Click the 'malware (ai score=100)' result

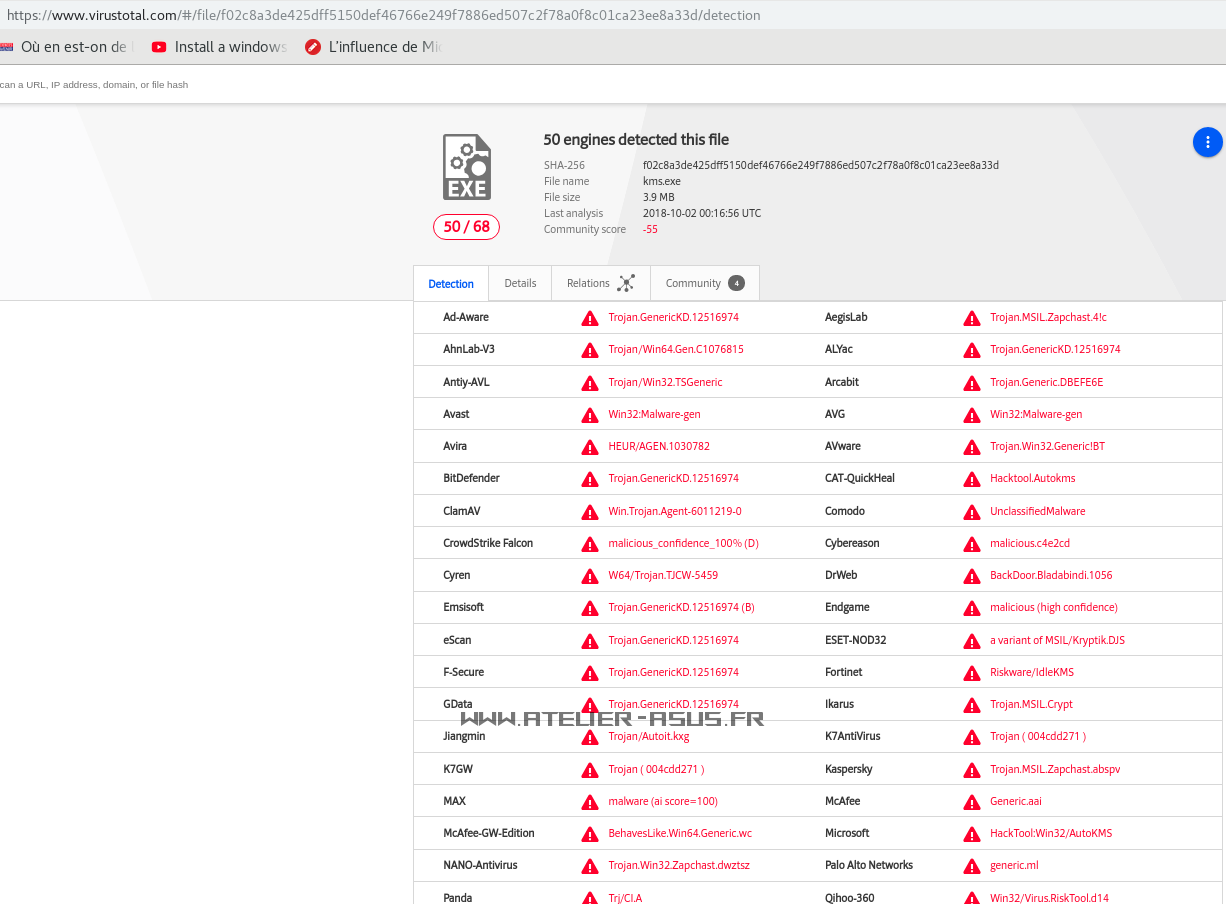click(x=663, y=801)
